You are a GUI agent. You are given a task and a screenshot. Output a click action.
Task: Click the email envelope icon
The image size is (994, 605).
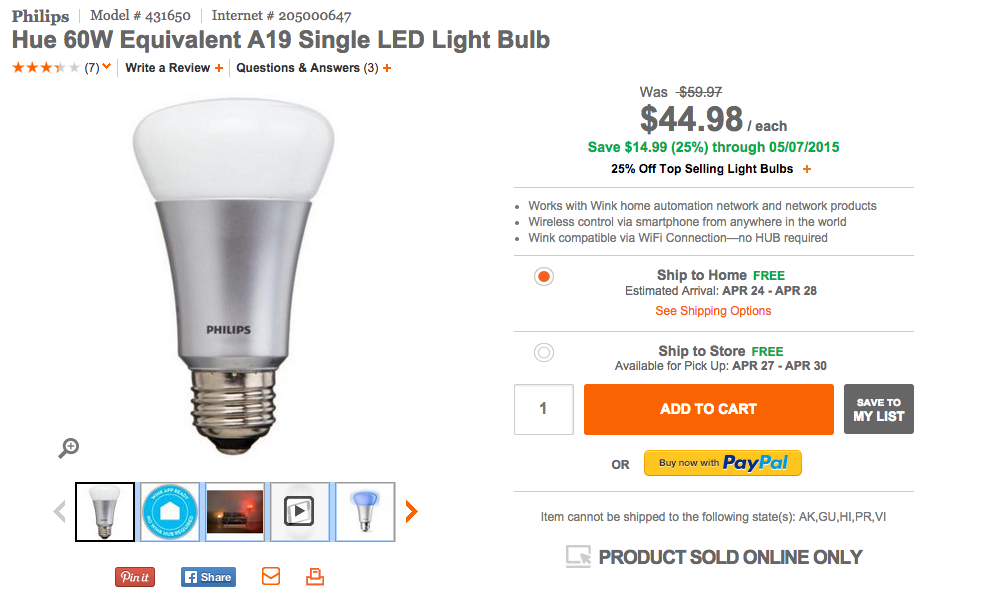271,577
